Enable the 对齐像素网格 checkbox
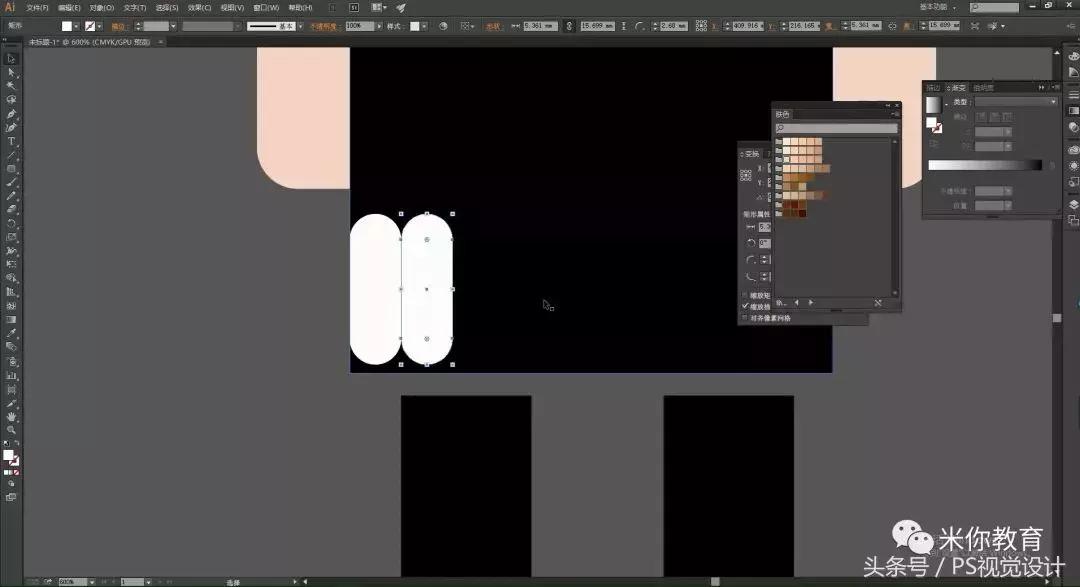 click(x=744, y=317)
